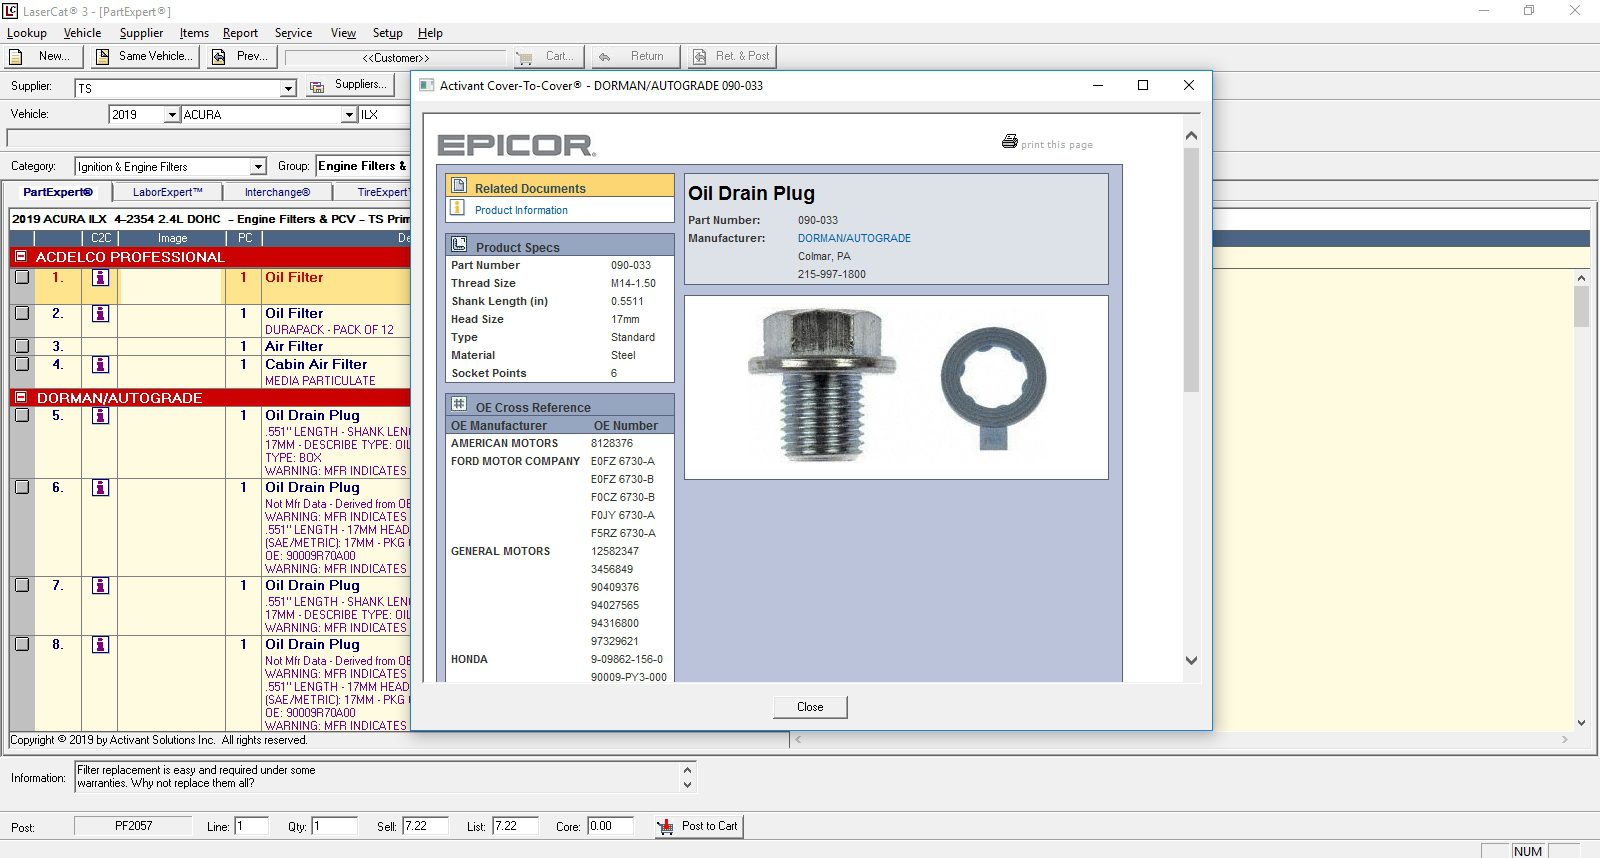1600x858 pixels.
Task: Click the Suppliers list icon
Action: coord(317,87)
